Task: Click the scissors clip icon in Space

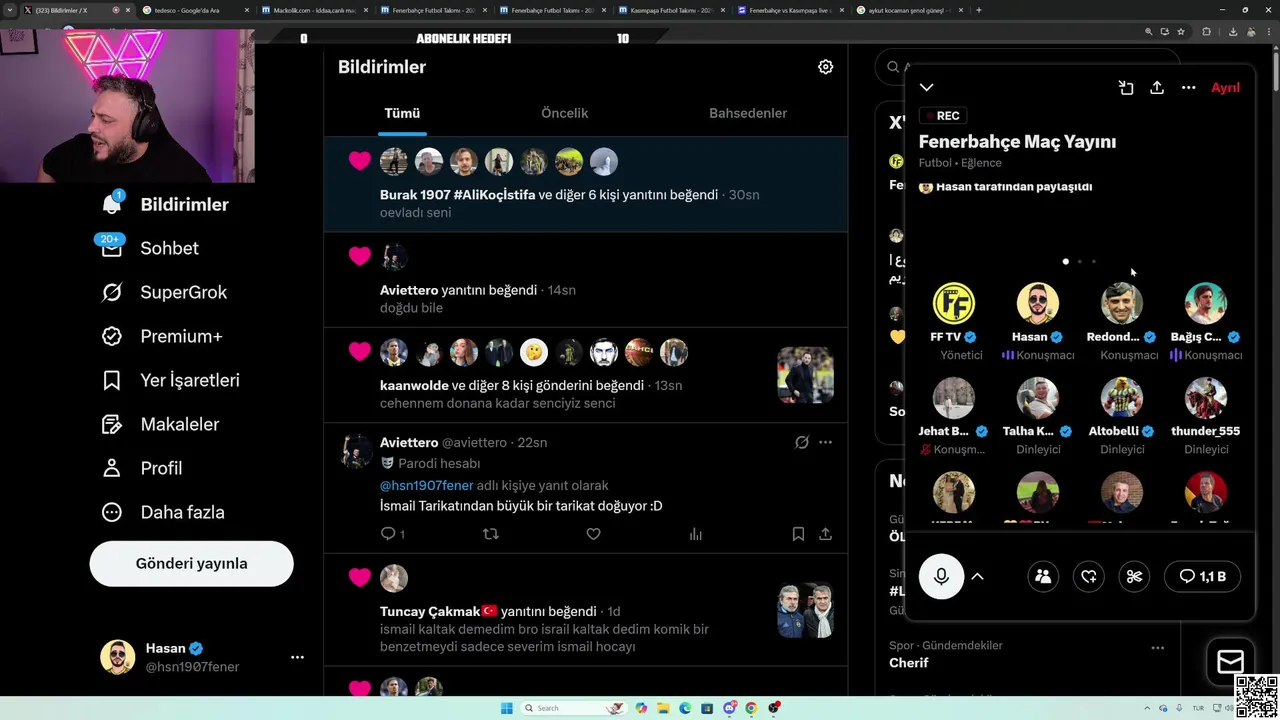Action: pos(1134,576)
